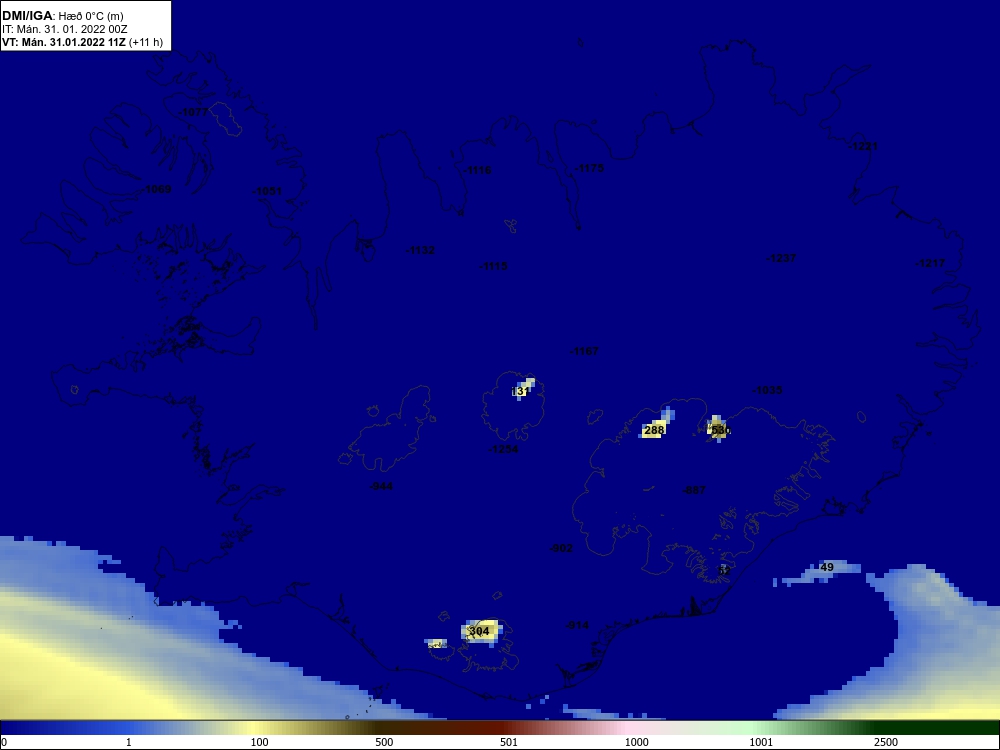Select the -914 map value
The image size is (1000, 750).
[x=578, y=626]
